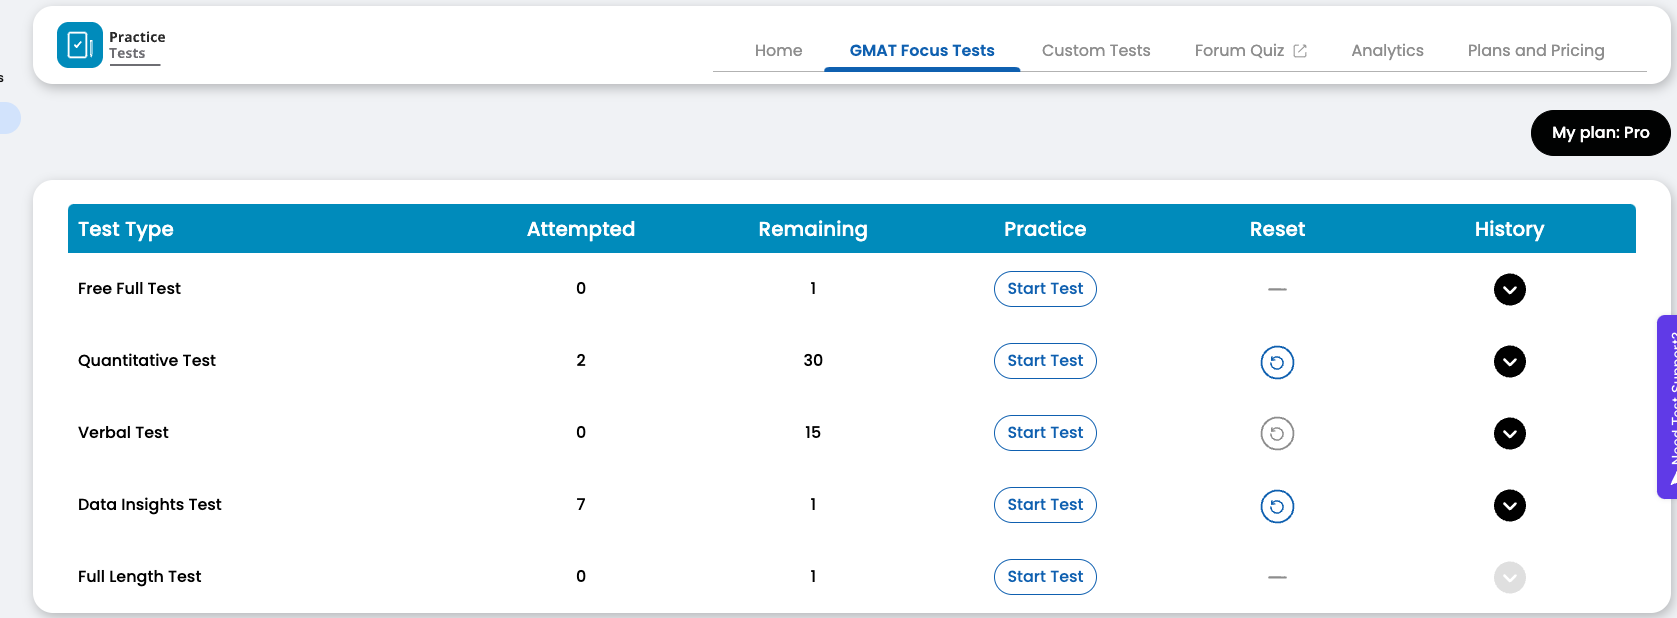Screen dimensions: 1677x618
Task: Open the Plans and Pricing tab
Action: 1535,51
